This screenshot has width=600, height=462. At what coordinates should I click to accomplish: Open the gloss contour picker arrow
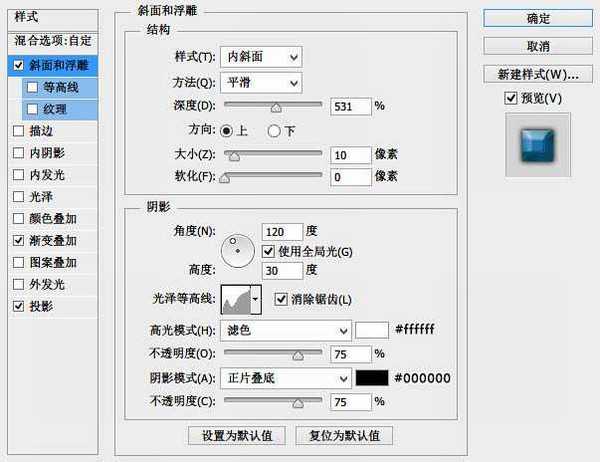(x=256, y=298)
